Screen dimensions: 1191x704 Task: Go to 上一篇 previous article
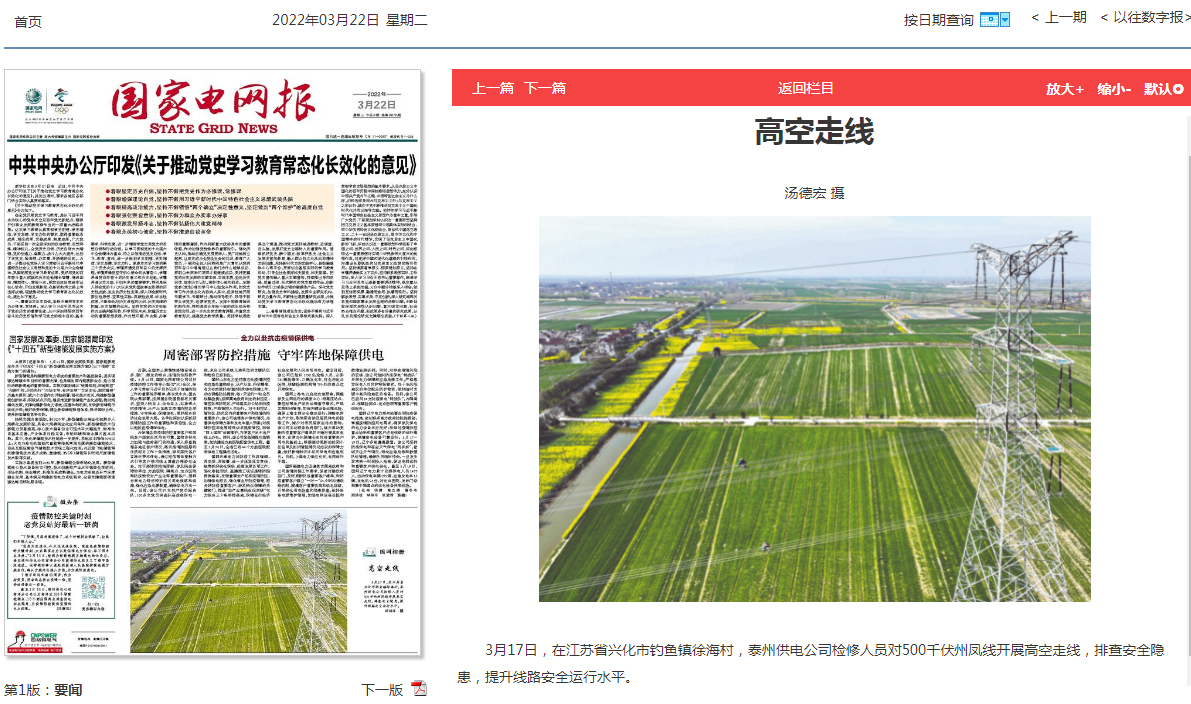pyautogui.click(x=493, y=88)
